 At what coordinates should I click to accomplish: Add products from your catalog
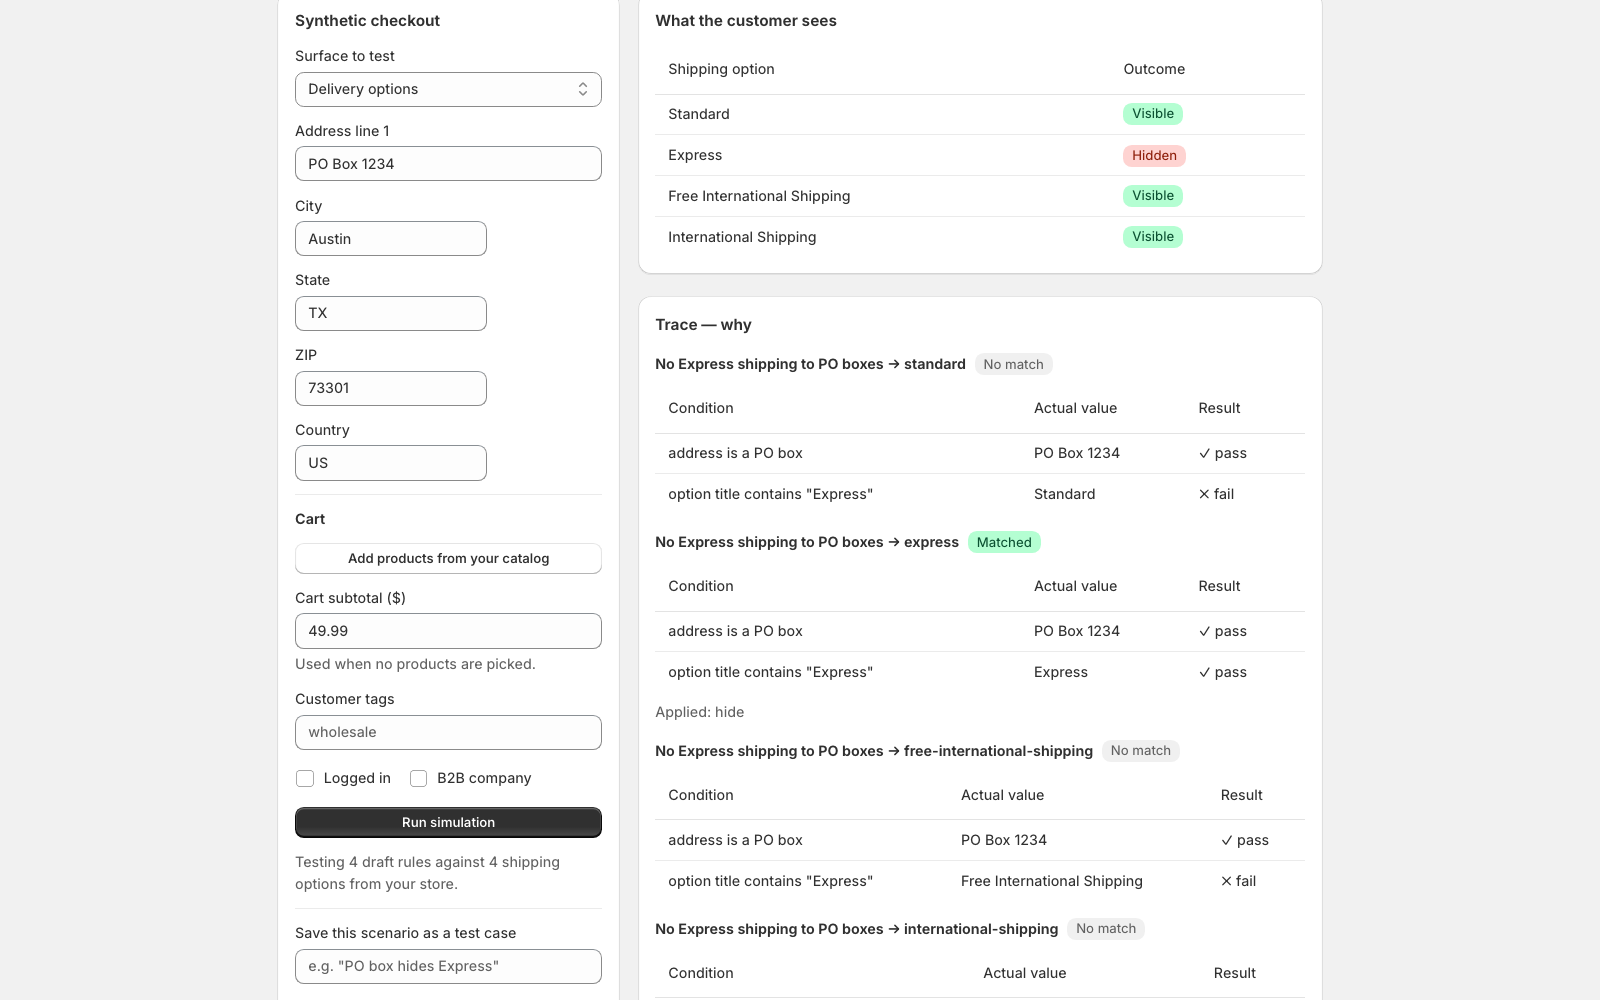448,558
